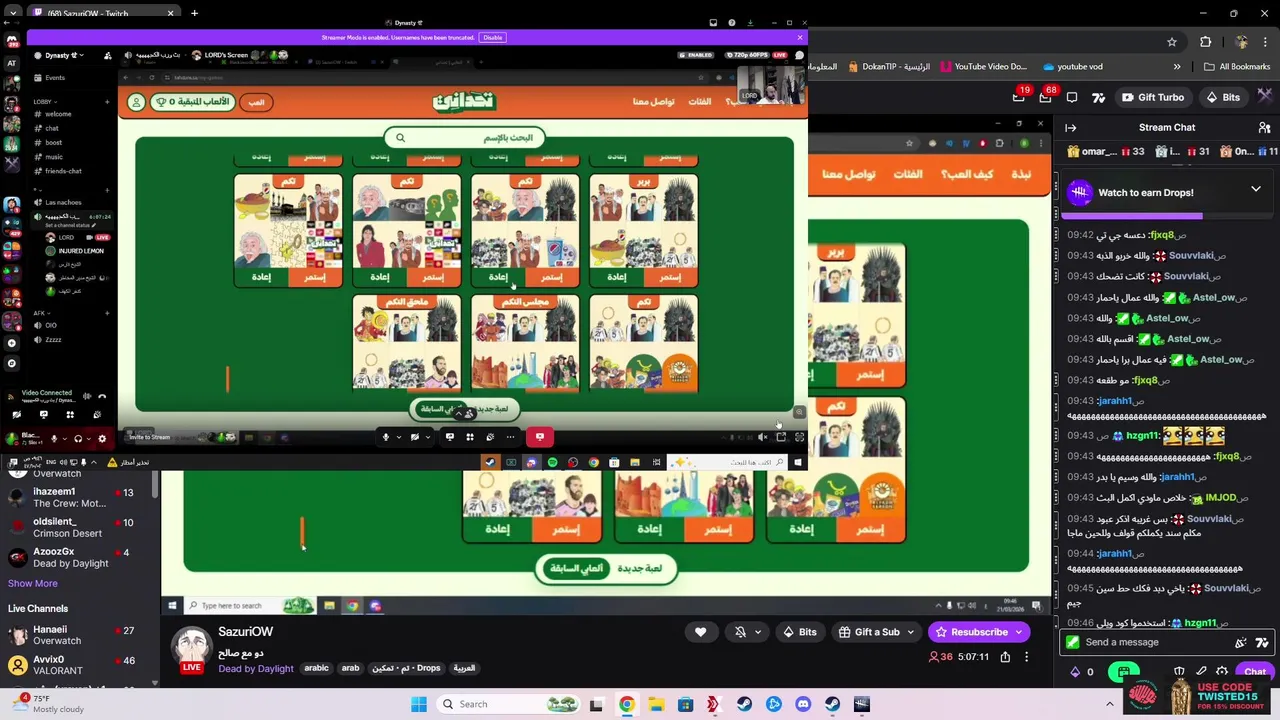Click the arabic stream tag
1280x720 pixels.
[316, 668]
